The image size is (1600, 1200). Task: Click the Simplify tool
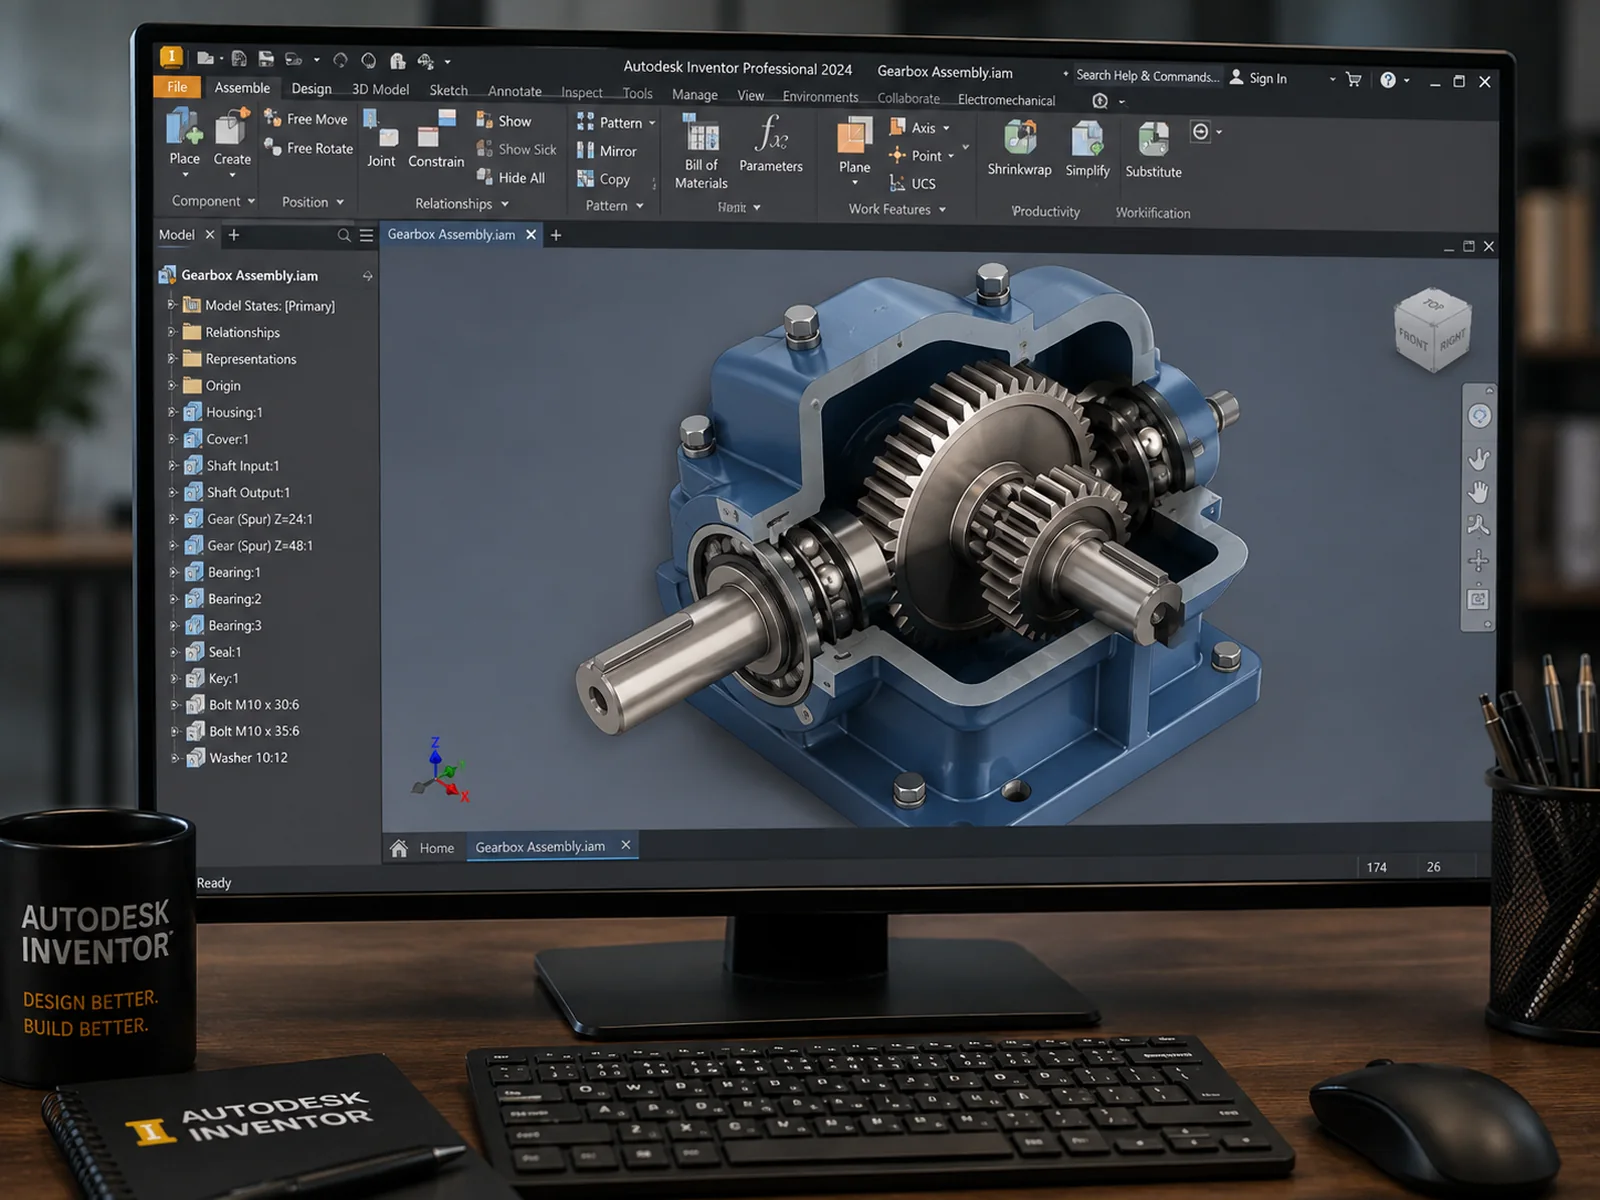[x=1087, y=149]
